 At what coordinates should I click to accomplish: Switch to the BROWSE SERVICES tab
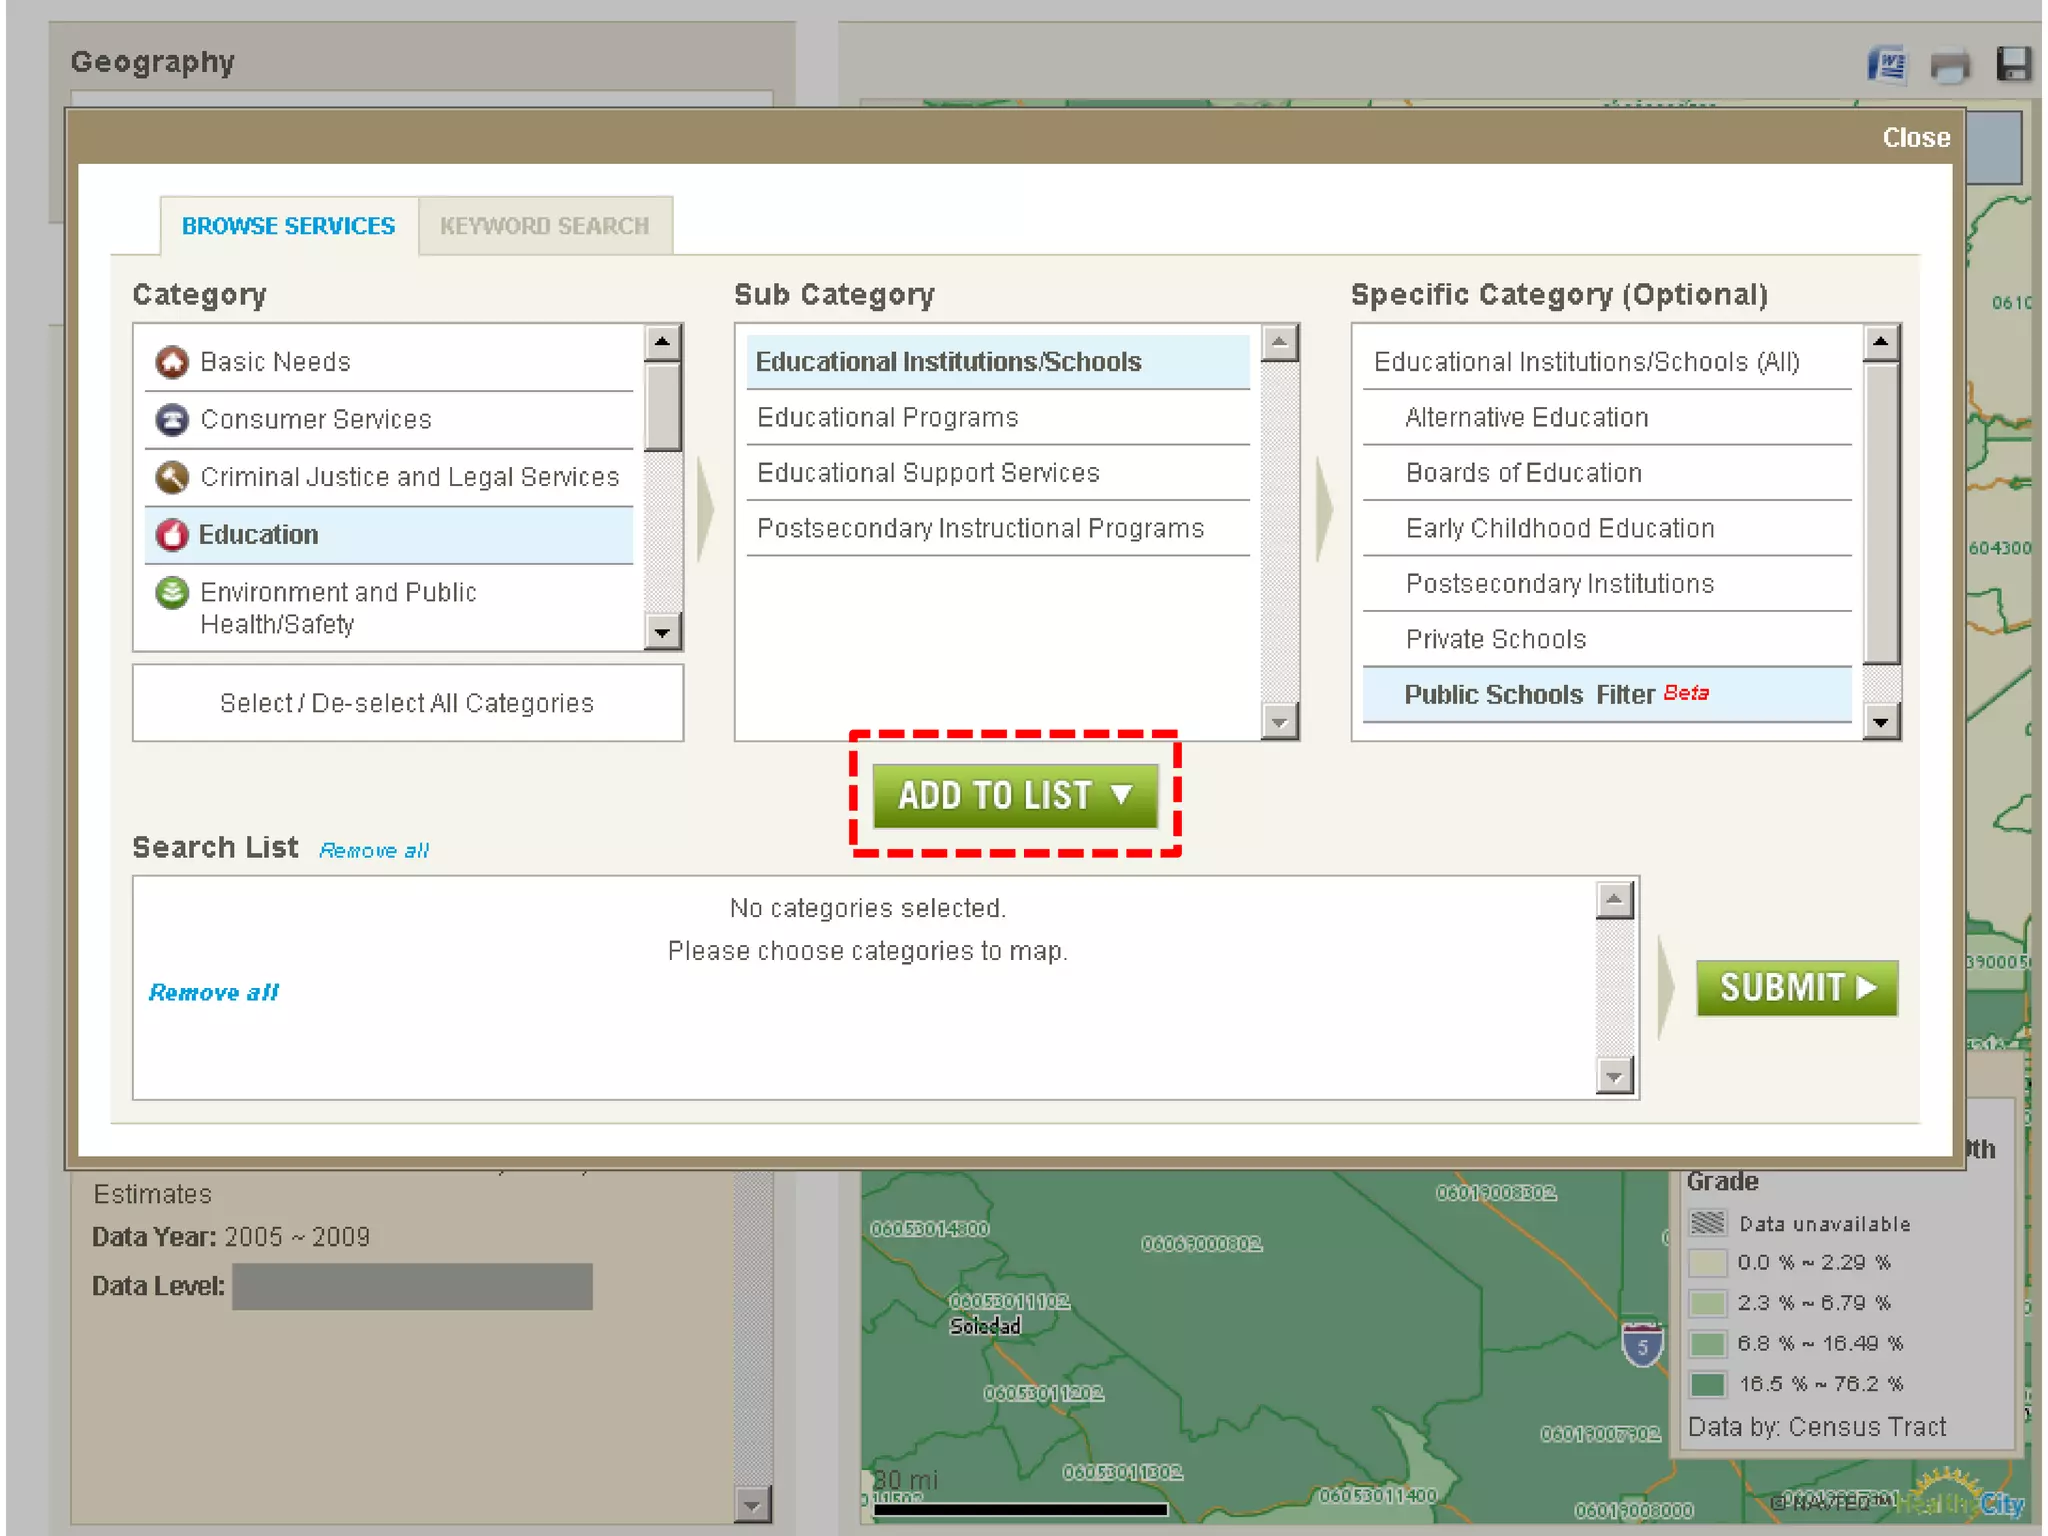[288, 226]
